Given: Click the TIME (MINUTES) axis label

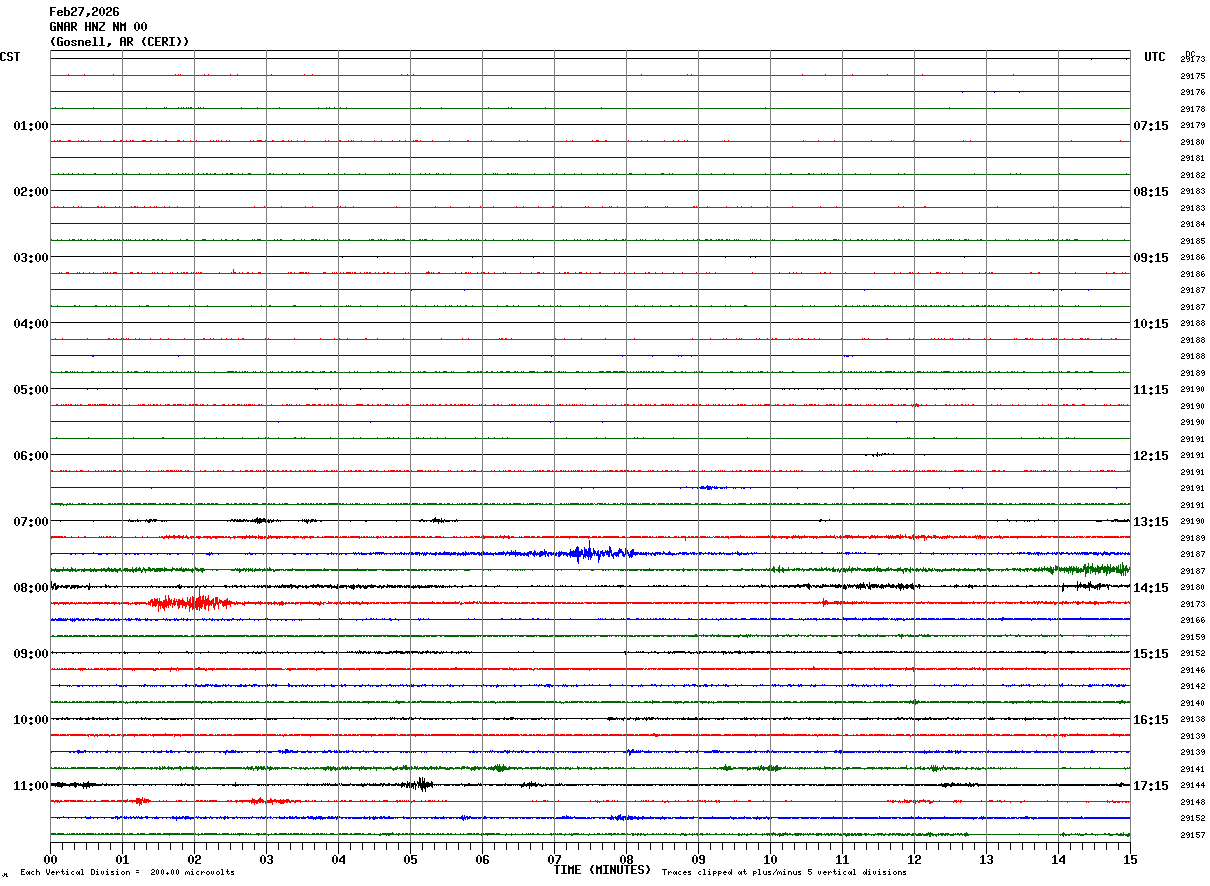Looking at the screenshot, I should [602, 870].
